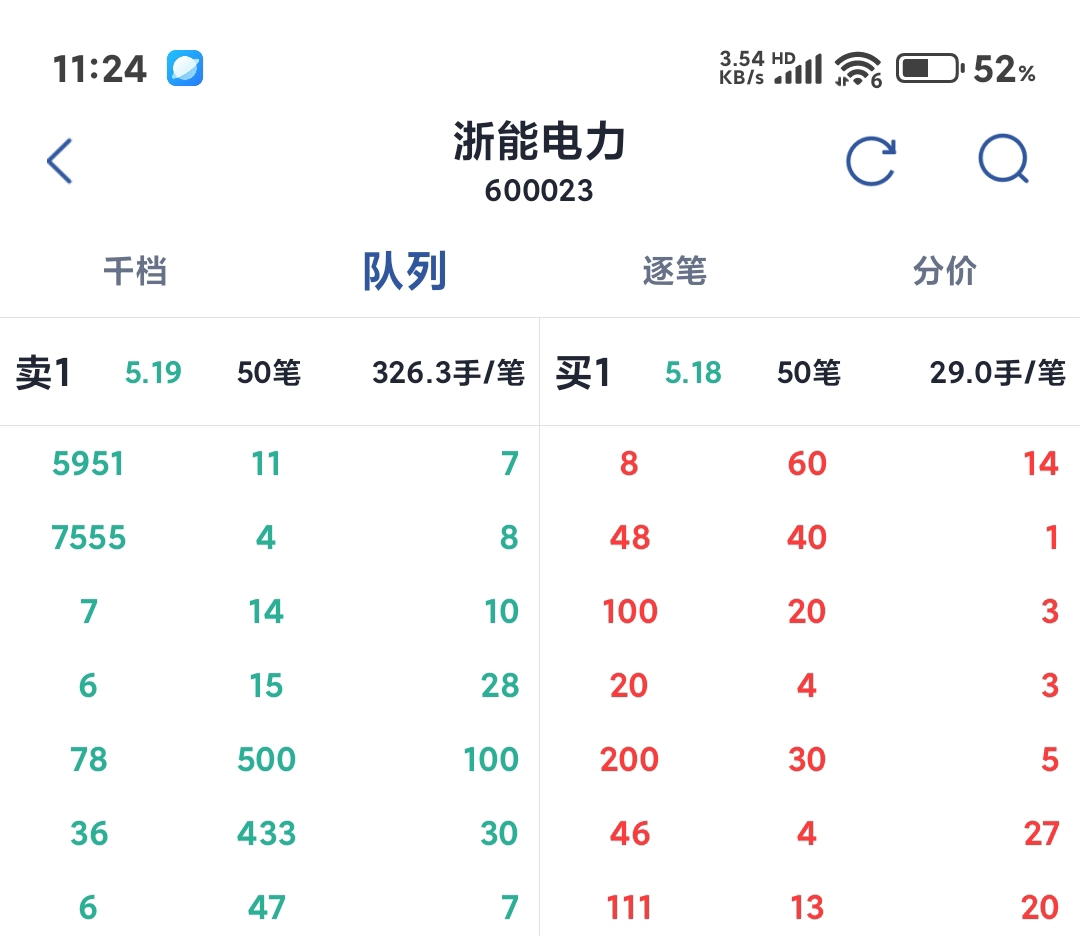Tap the cellular signal bars icon
This screenshot has height=936, width=1080.
point(799,70)
